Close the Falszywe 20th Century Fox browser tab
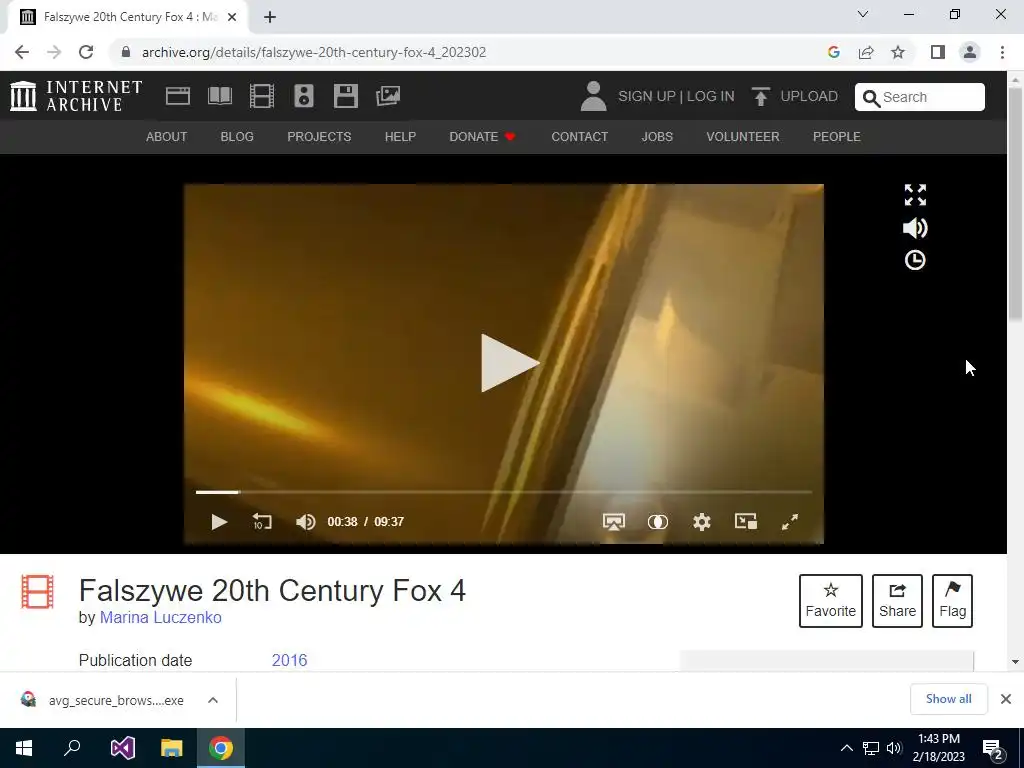The image size is (1024, 768). (x=232, y=17)
